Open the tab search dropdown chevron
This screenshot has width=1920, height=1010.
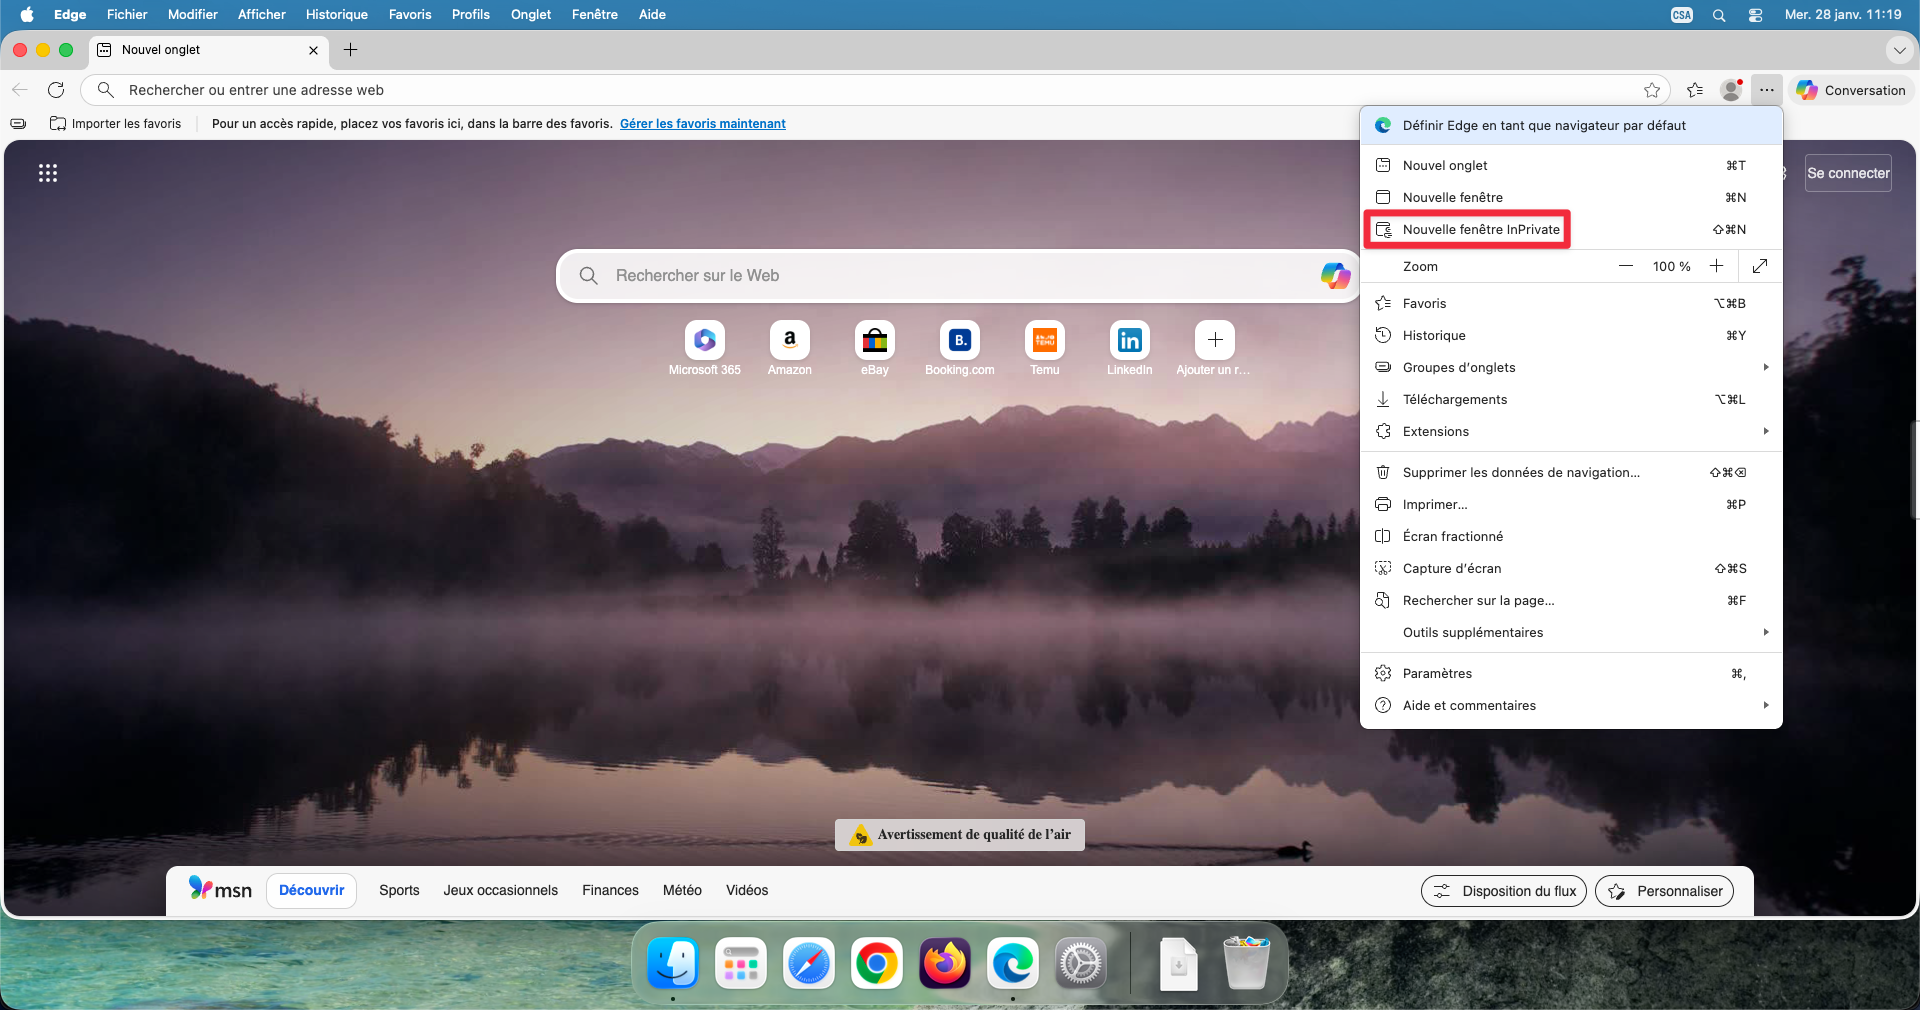pos(1899,50)
